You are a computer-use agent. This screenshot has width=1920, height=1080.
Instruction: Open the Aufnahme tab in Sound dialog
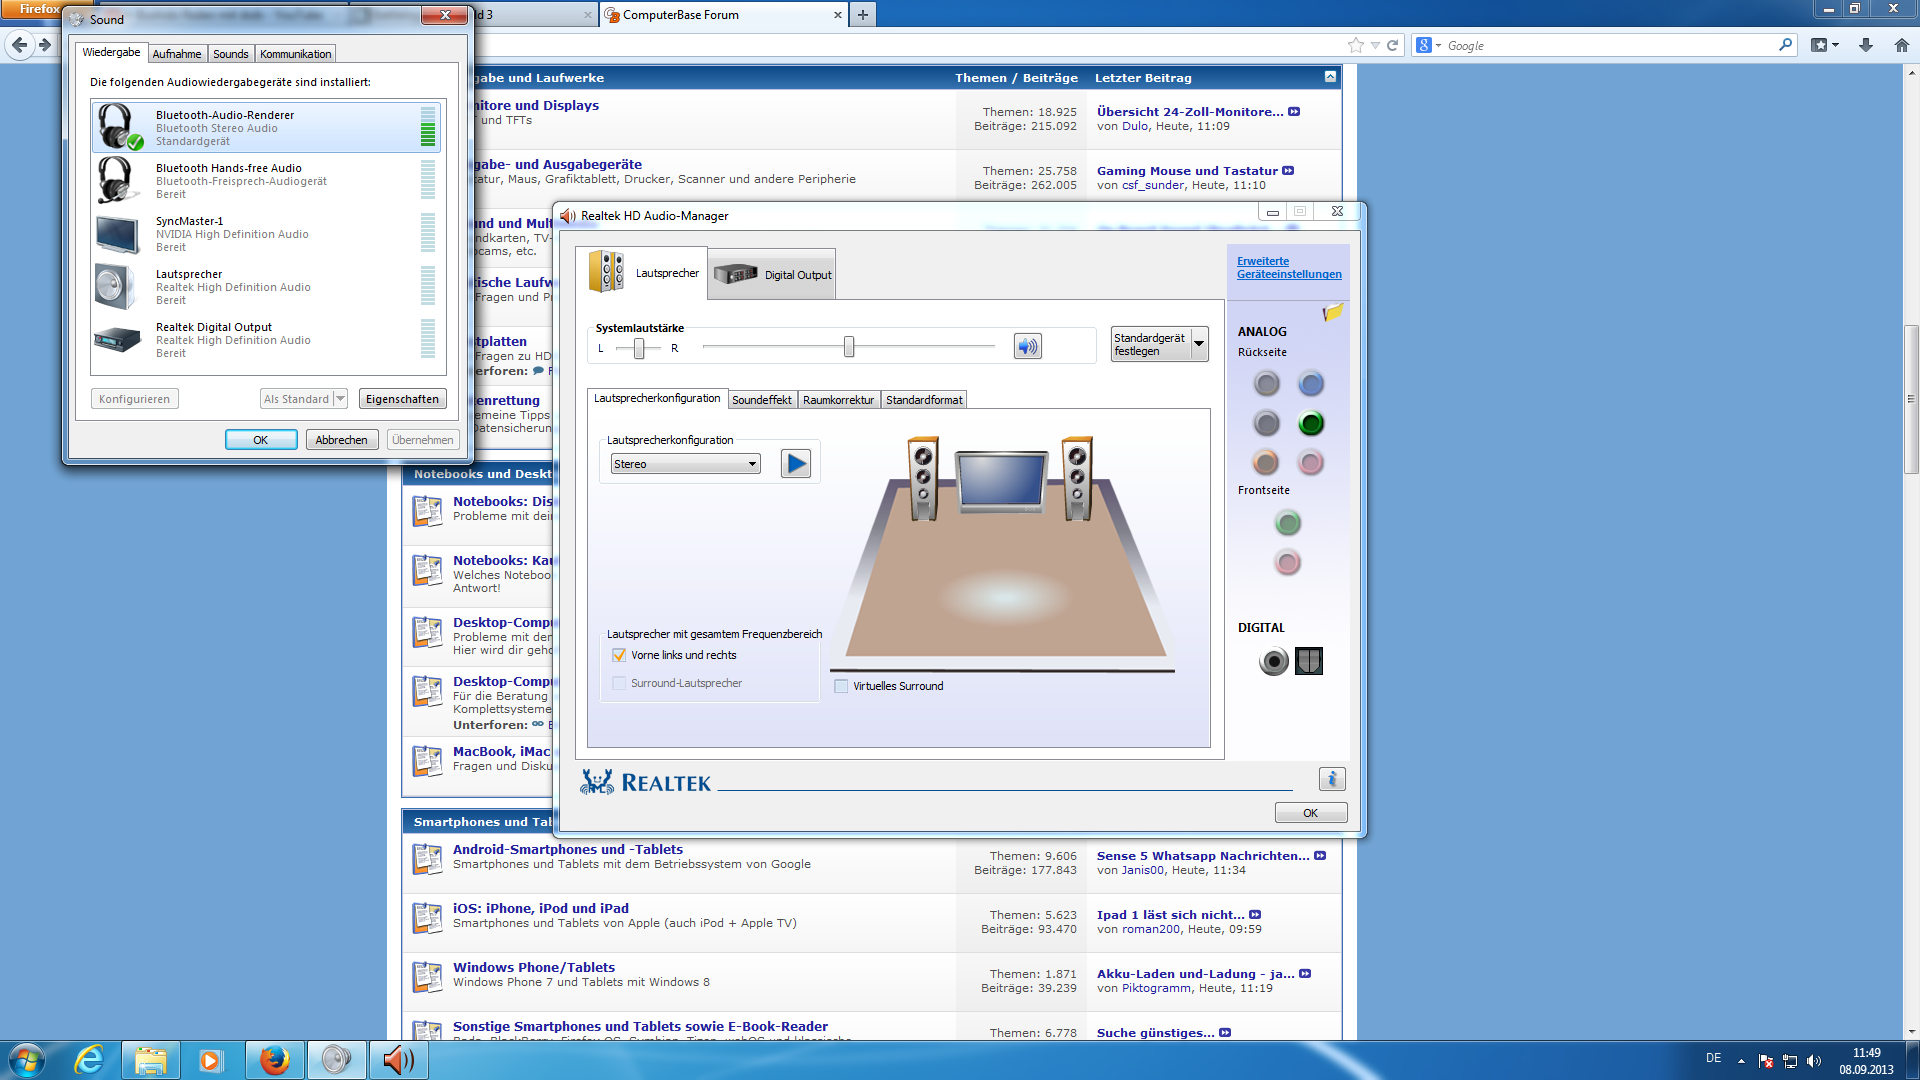(x=176, y=54)
